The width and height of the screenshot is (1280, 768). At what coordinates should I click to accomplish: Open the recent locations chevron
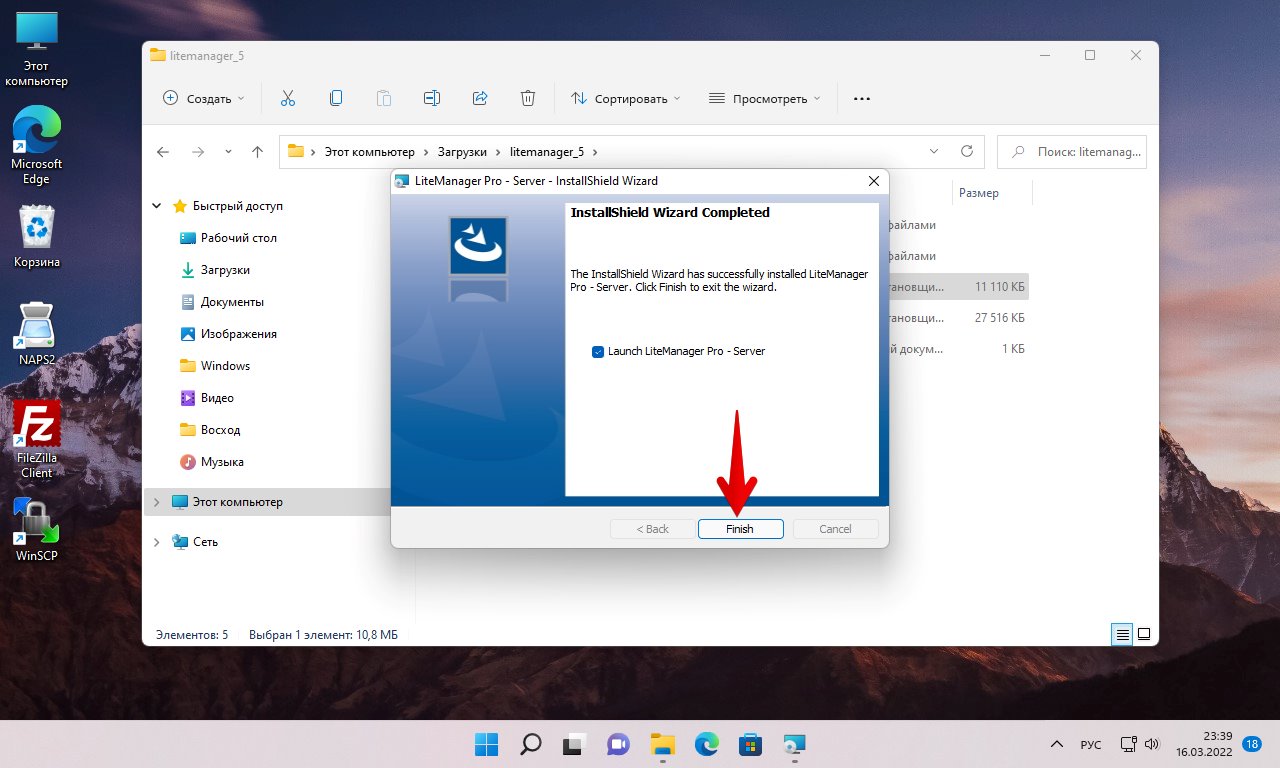(x=228, y=152)
